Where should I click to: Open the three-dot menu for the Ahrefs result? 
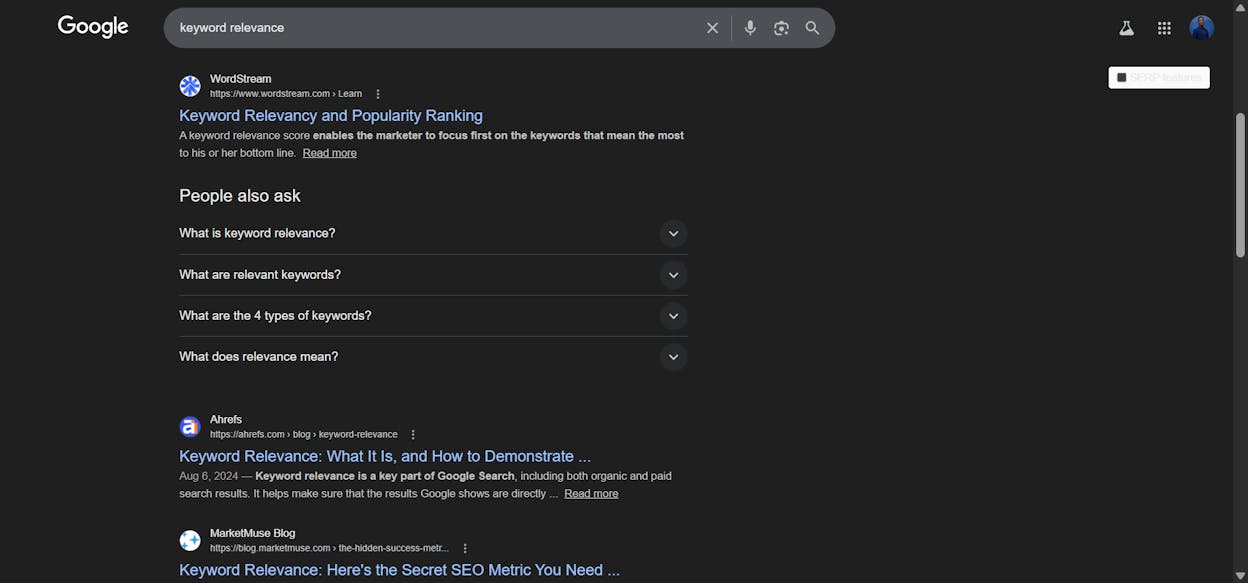click(413, 435)
